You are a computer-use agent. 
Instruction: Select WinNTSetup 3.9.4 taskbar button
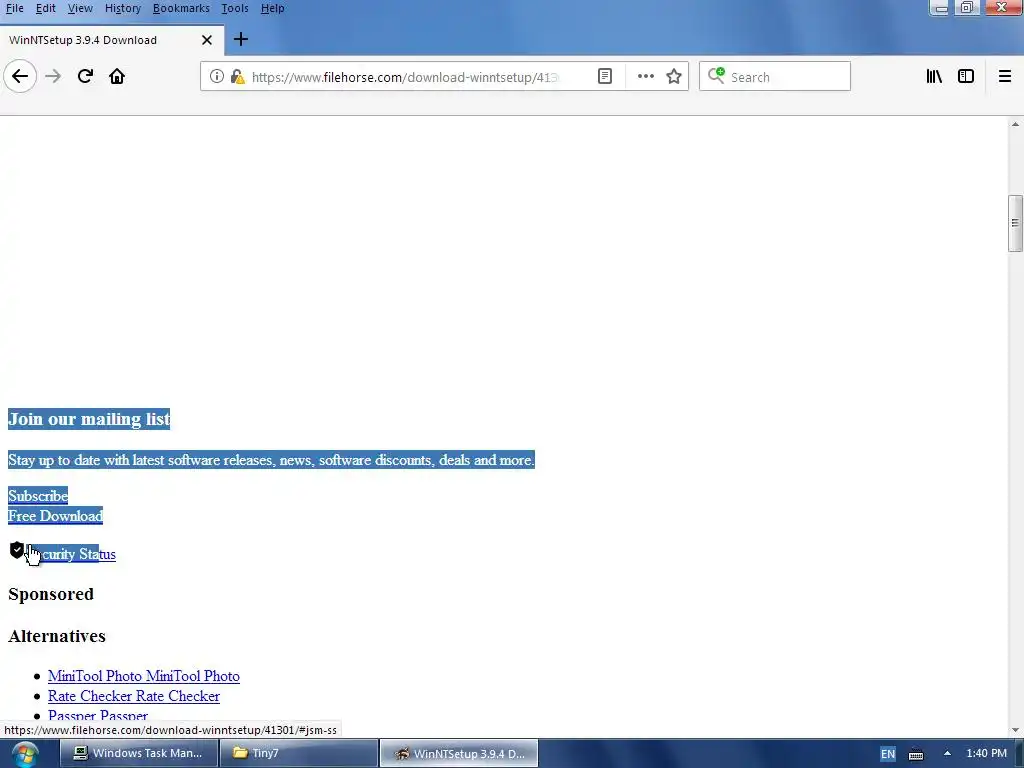(459, 754)
